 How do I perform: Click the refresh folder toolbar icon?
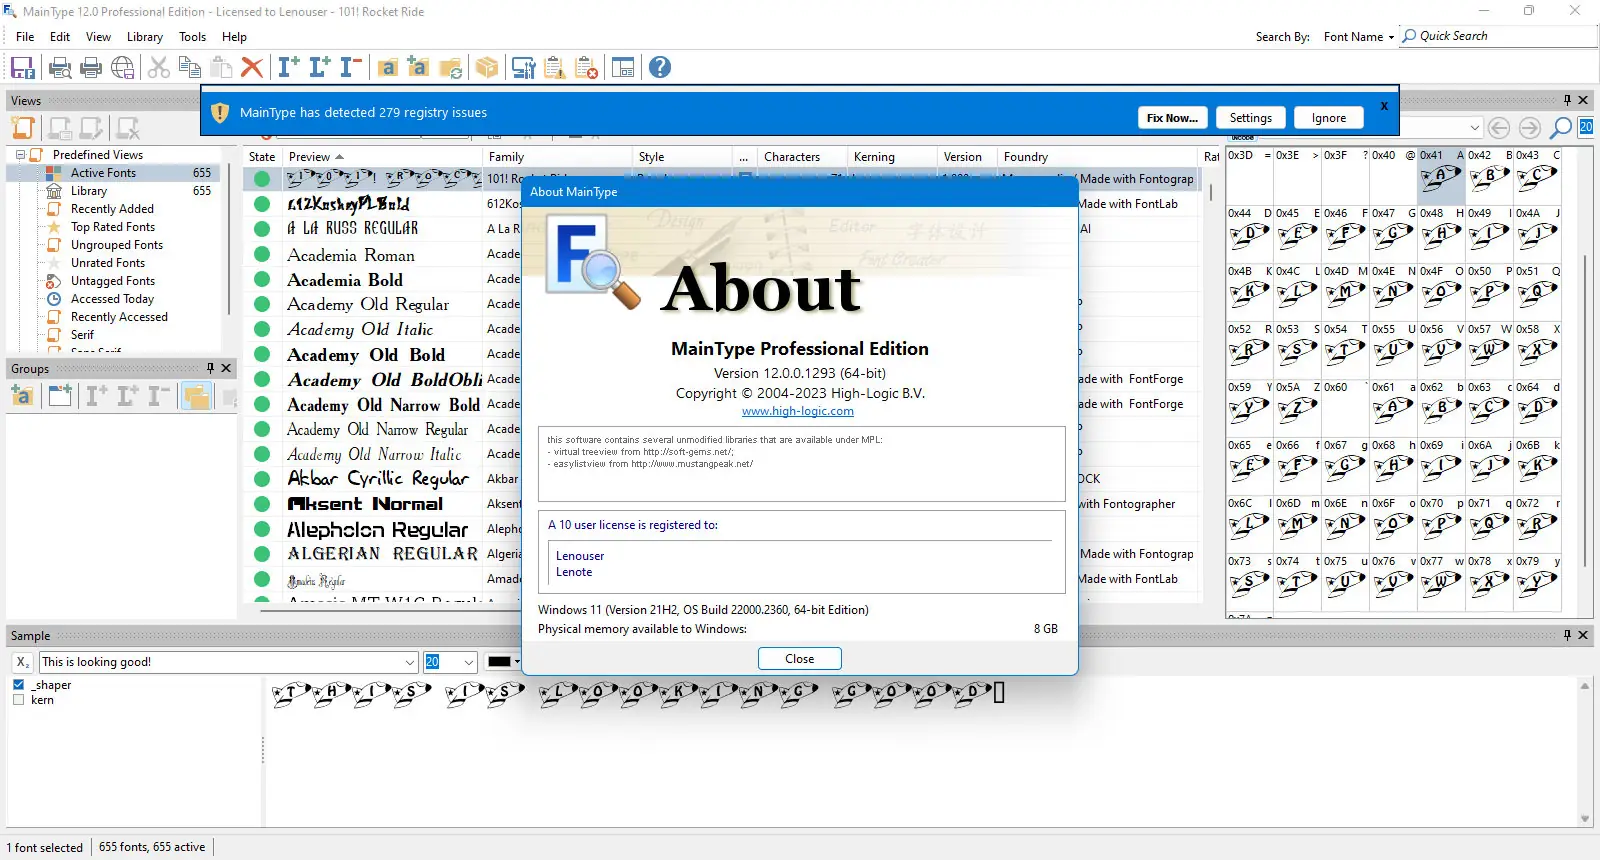tap(451, 68)
